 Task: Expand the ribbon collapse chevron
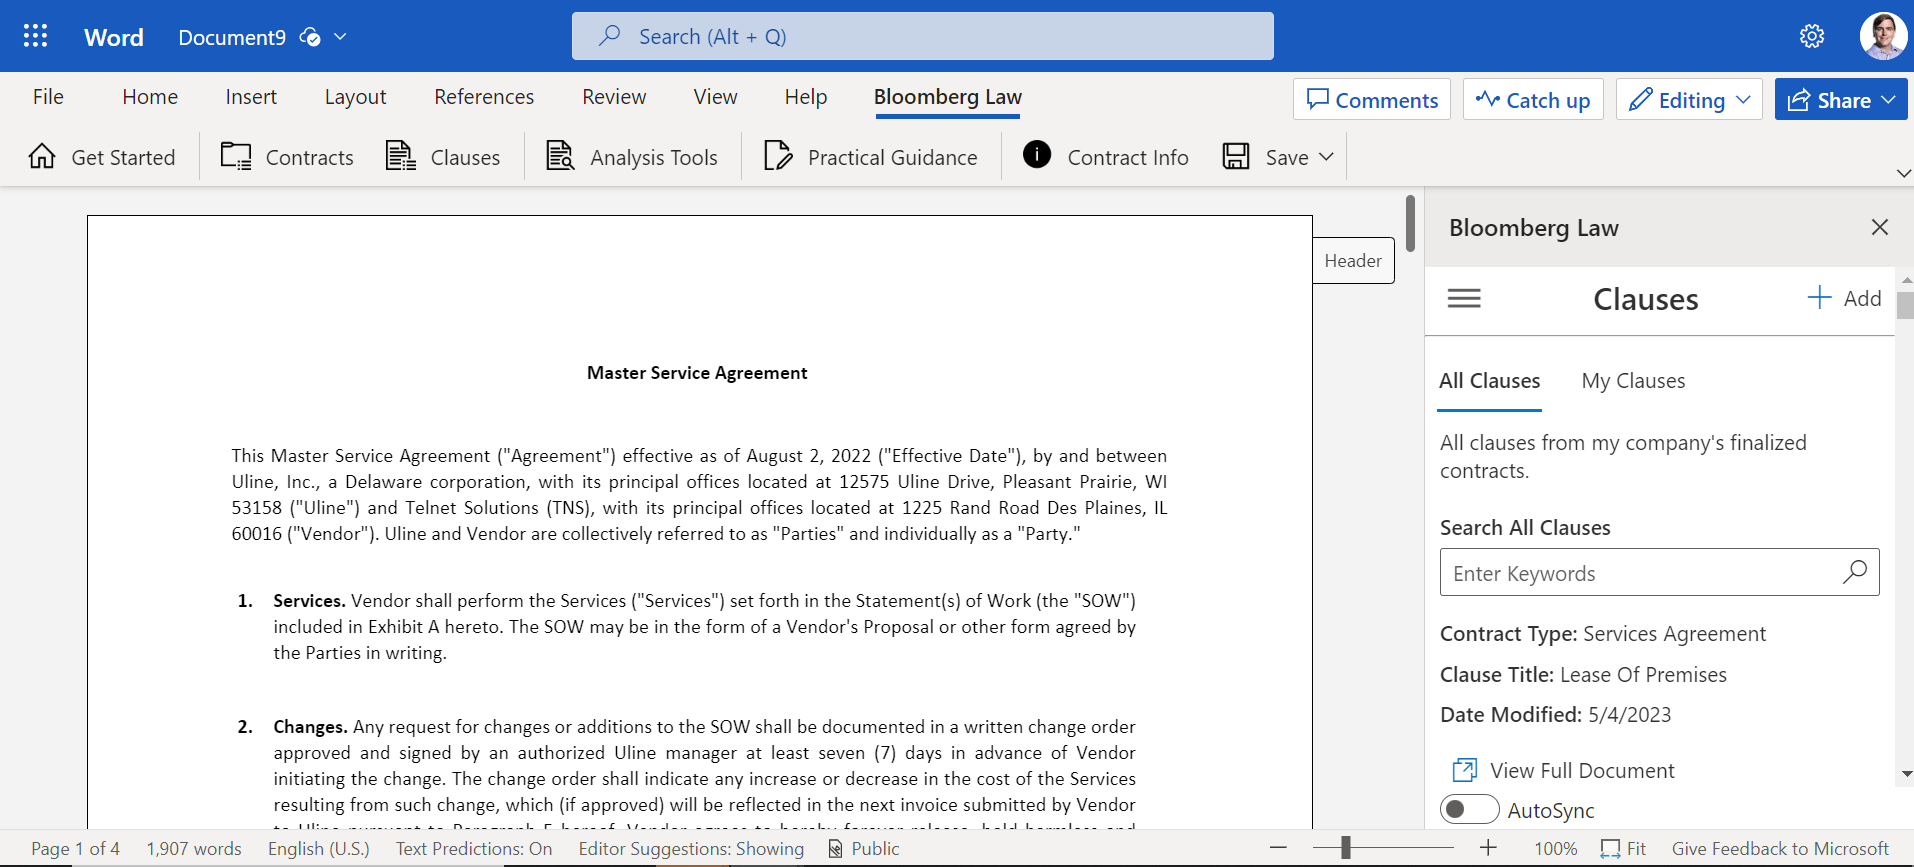click(x=1903, y=173)
